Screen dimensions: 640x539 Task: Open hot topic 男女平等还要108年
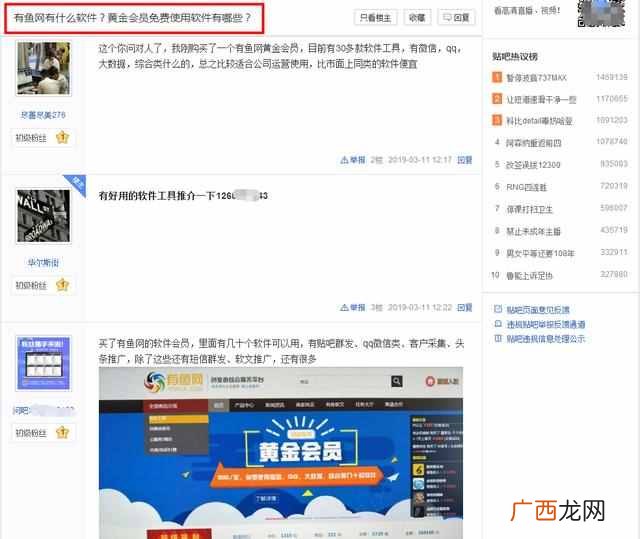point(540,253)
